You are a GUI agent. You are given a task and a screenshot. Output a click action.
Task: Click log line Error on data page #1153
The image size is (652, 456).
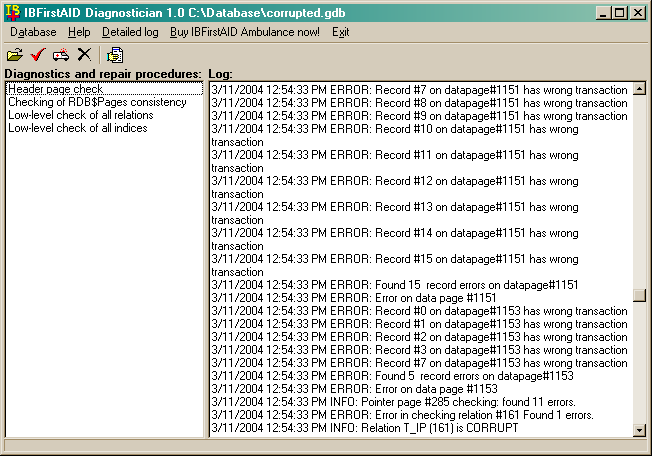tap(354, 389)
